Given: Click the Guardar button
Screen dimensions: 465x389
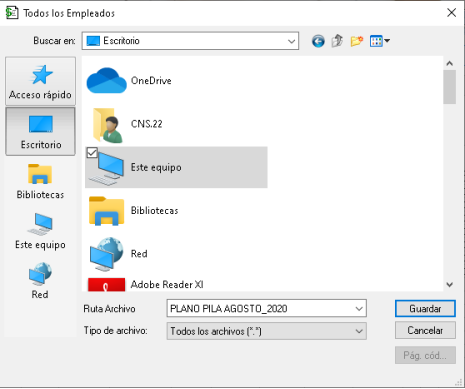Looking at the screenshot, I should [x=425, y=309].
